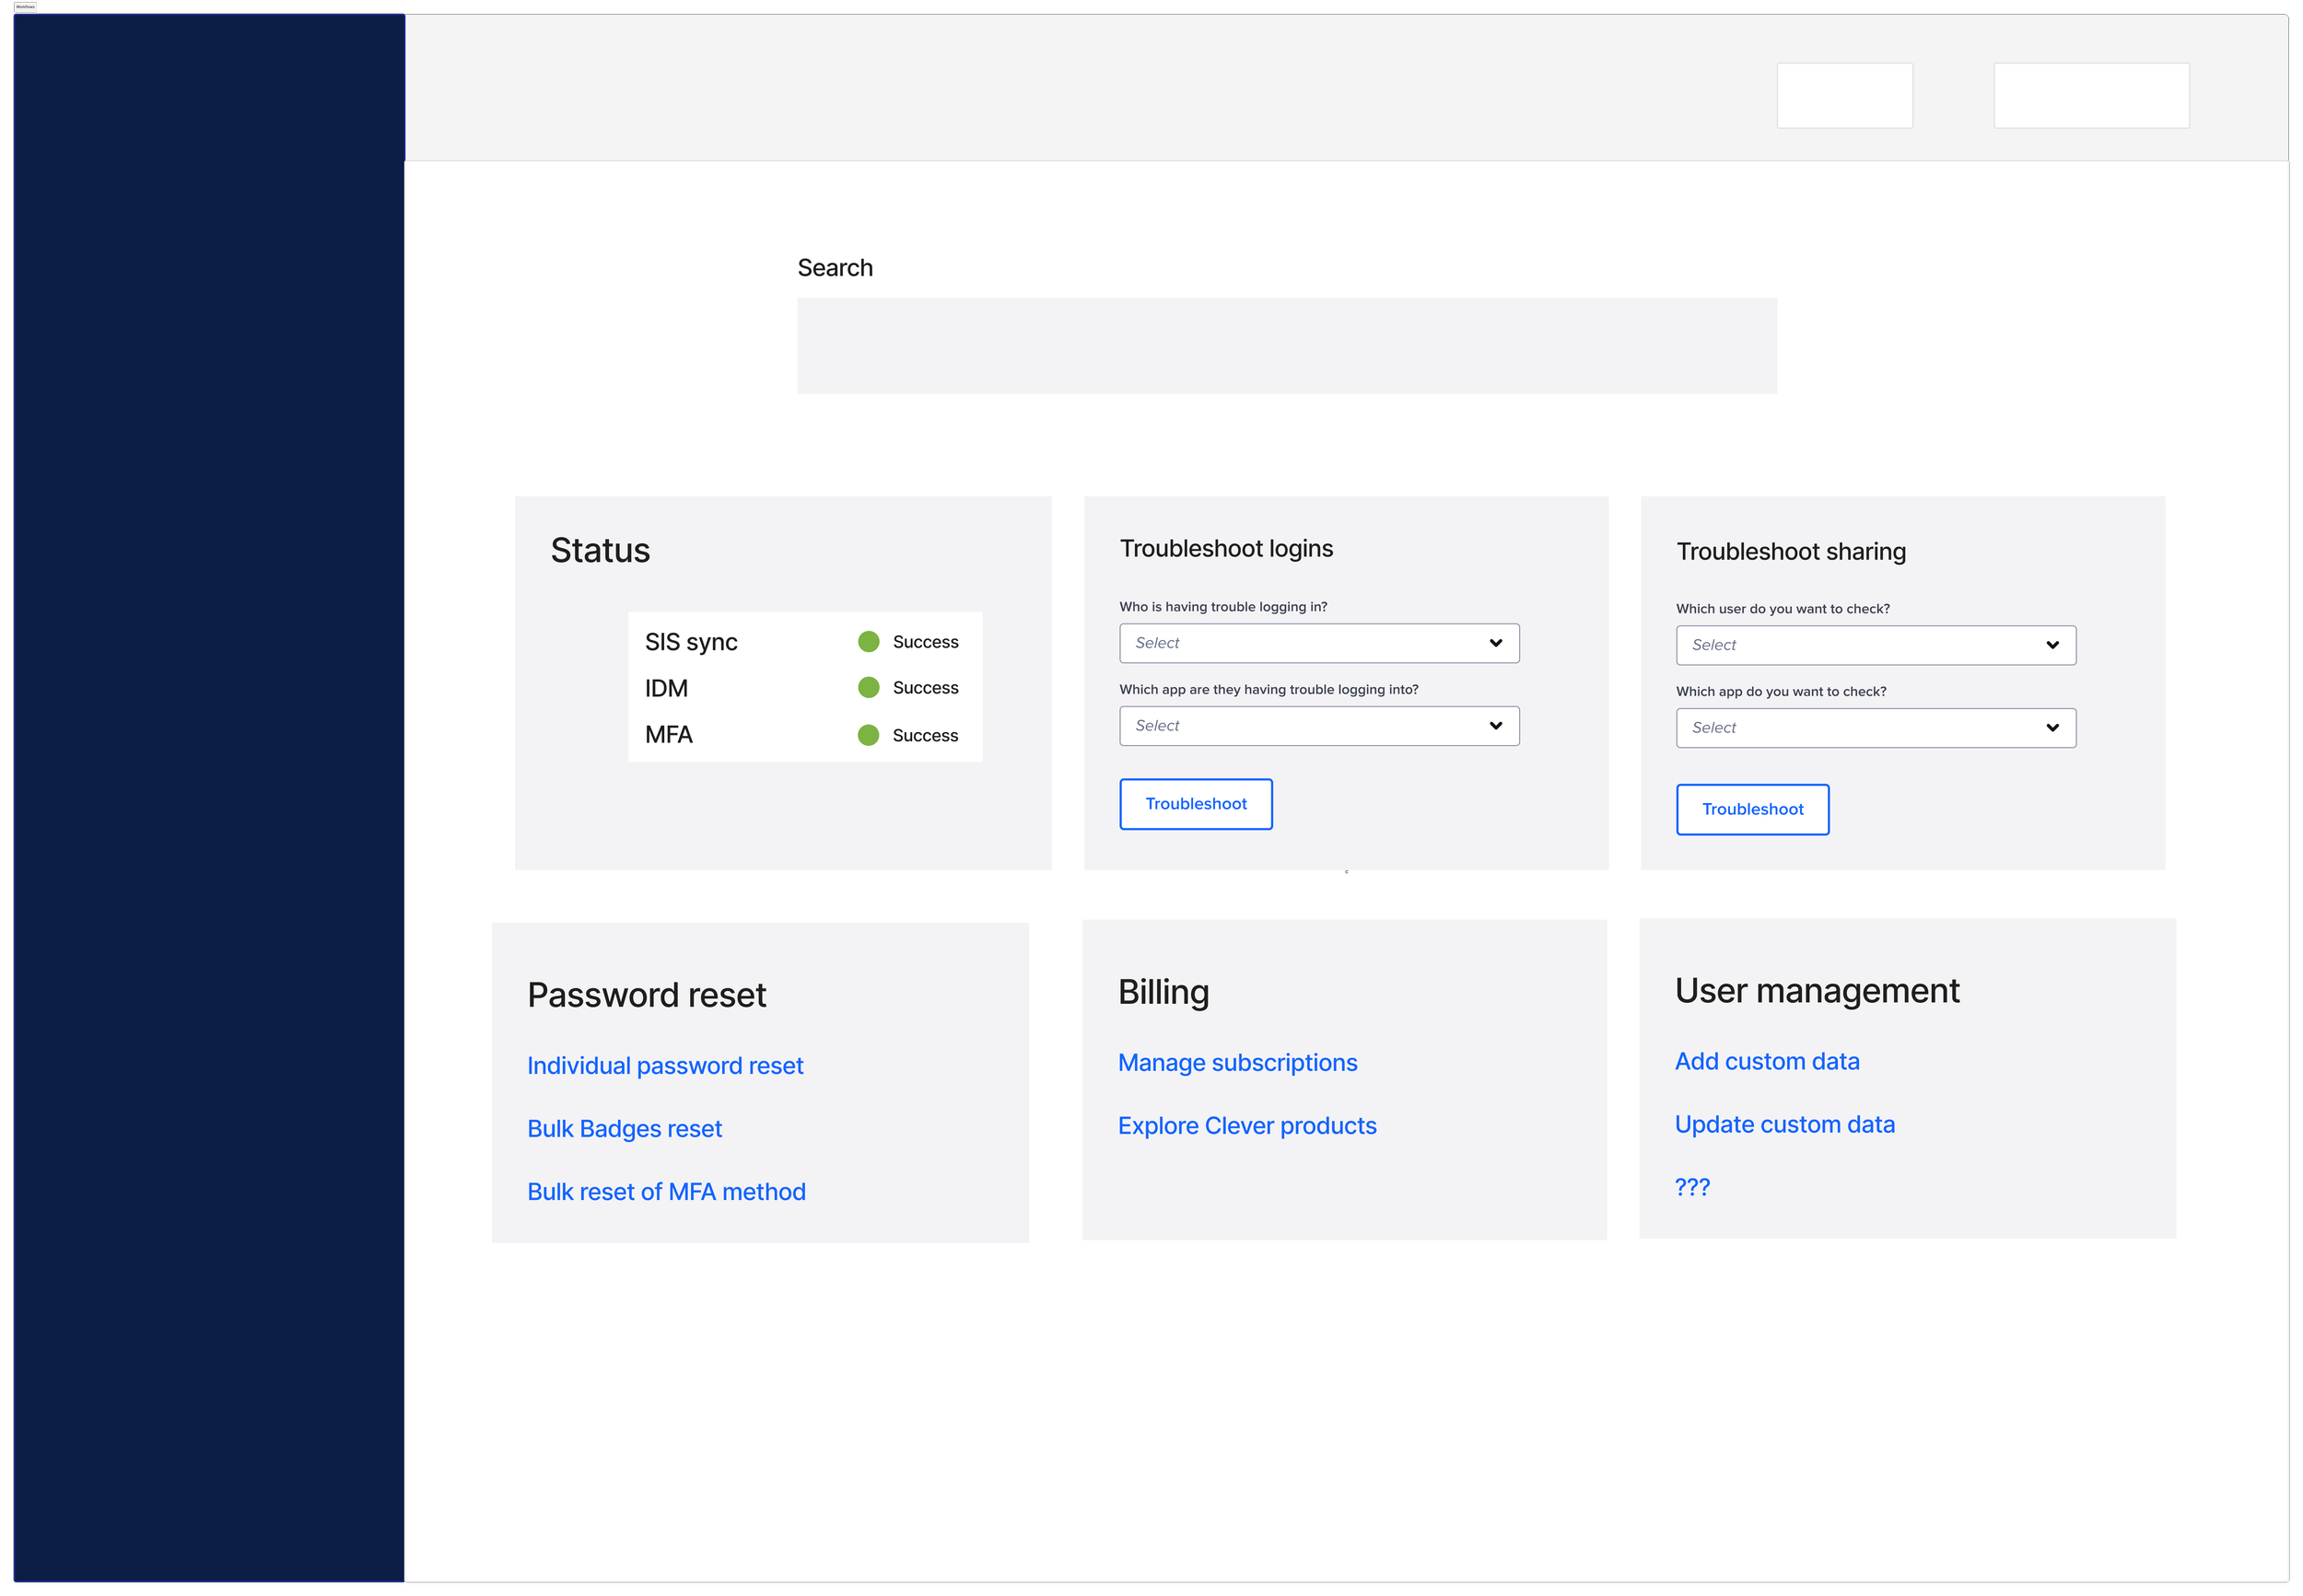2303x1596 pixels.
Task: Click the green IDM status indicator
Action: pos(868,688)
